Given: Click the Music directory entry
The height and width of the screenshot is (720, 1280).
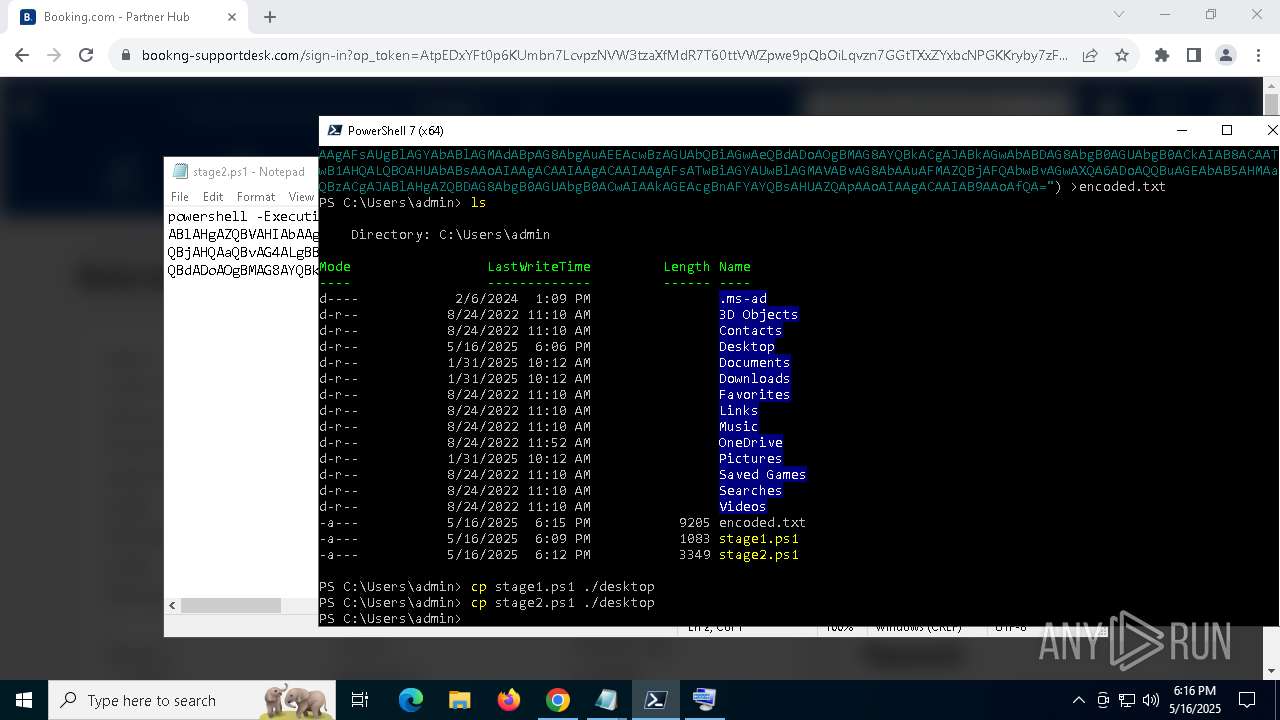Looking at the screenshot, I should [738, 427].
